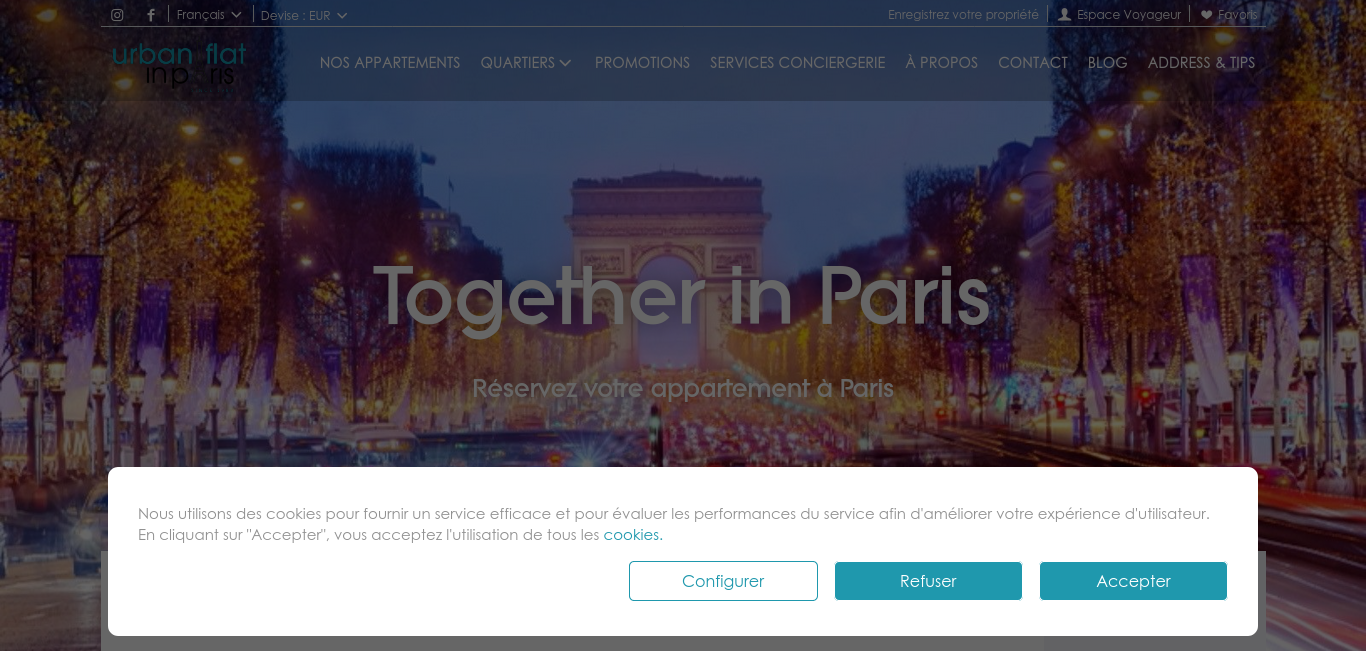This screenshot has height=651, width=1366.
Task: Click the heart Favoris icon
Action: point(1206,15)
